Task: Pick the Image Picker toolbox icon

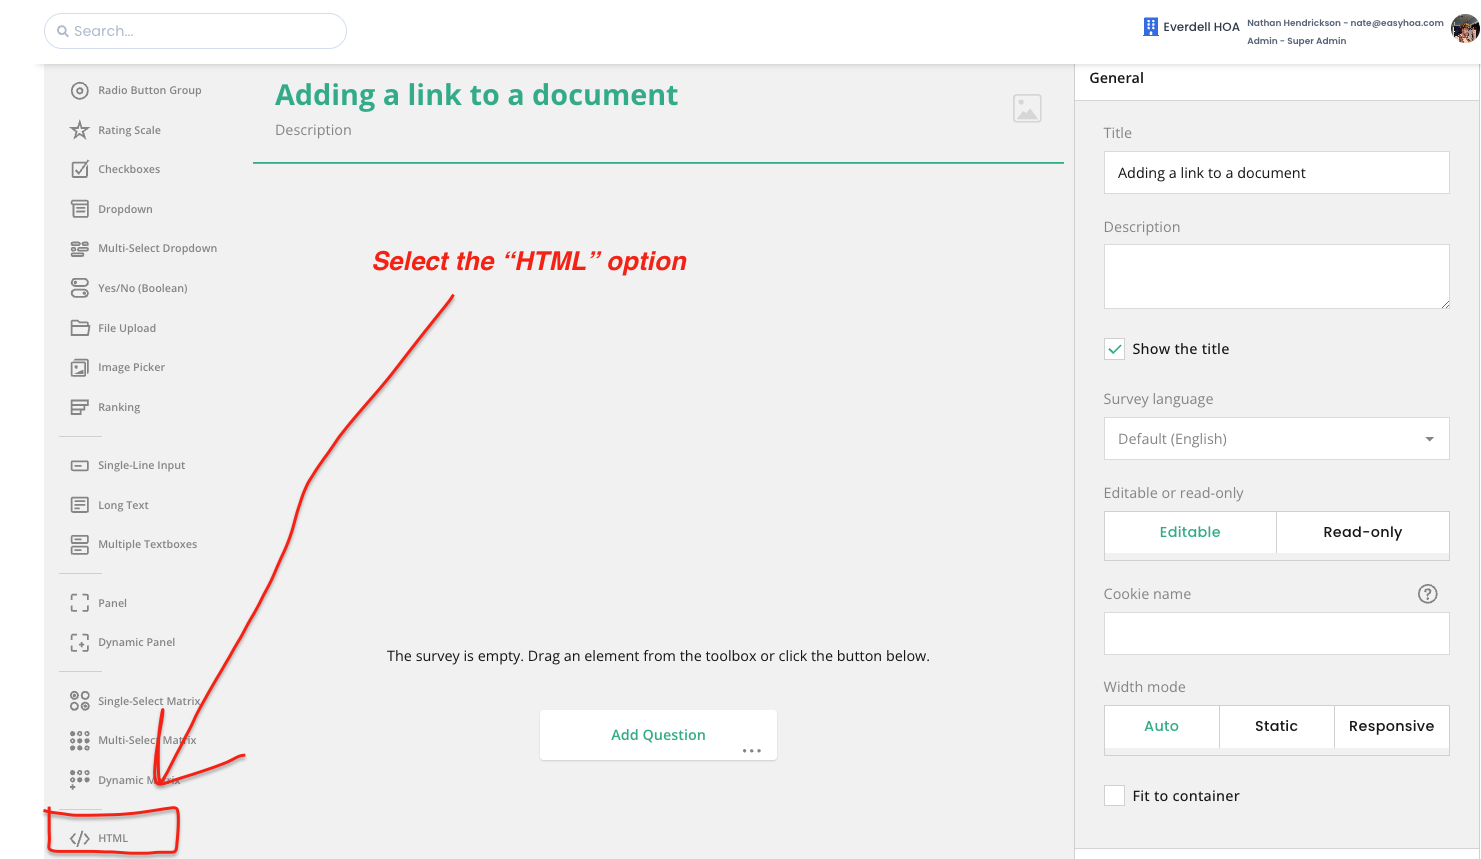Action: pyautogui.click(x=80, y=368)
